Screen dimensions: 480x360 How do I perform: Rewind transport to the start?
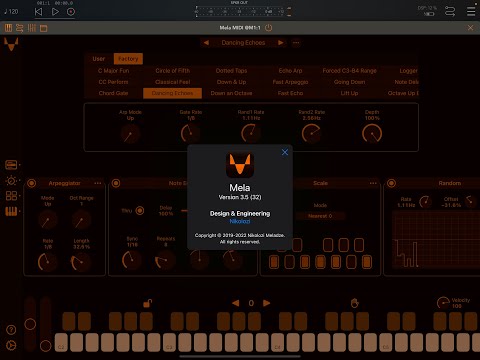[x=38, y=12]
